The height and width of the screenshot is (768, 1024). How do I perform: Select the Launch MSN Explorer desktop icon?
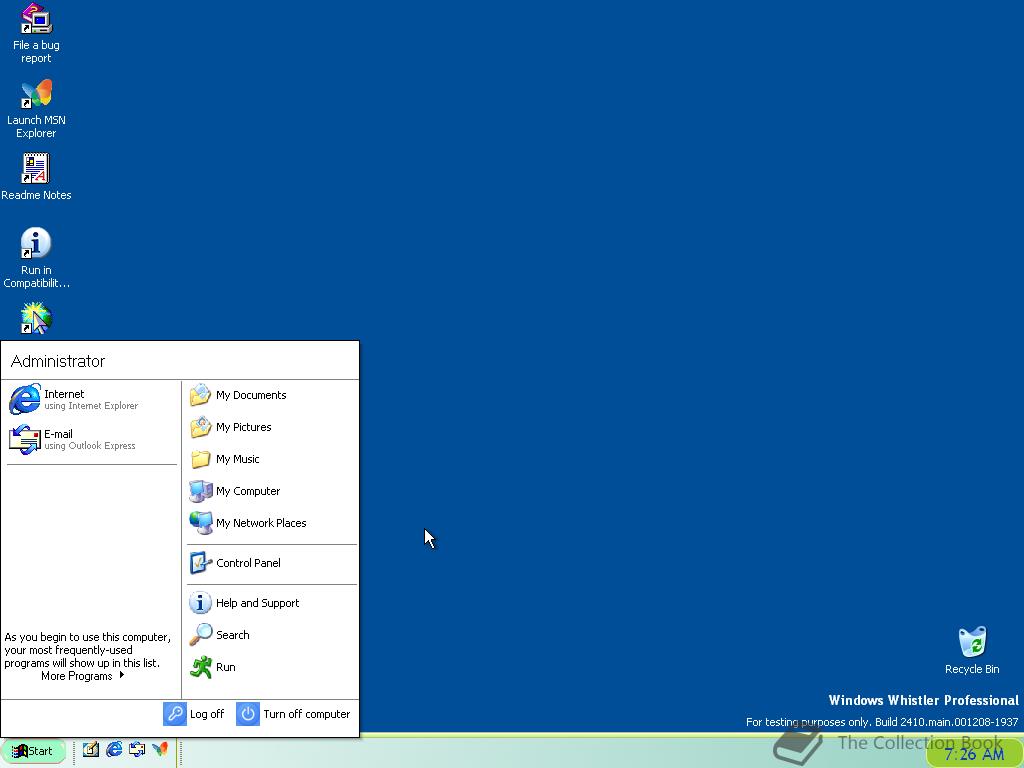tap(36, 109)
